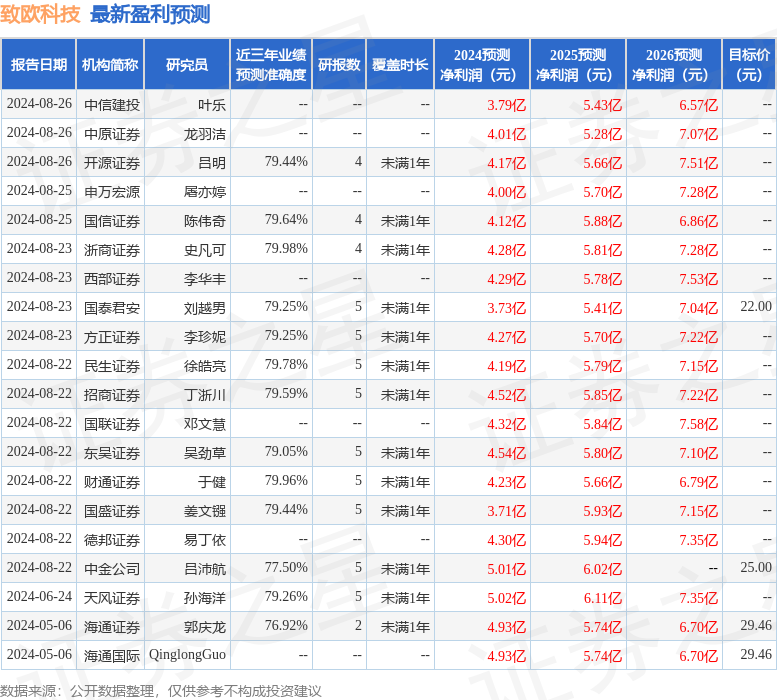Select the 机构简称 column header
777x700 pixels.
[110, 64]
